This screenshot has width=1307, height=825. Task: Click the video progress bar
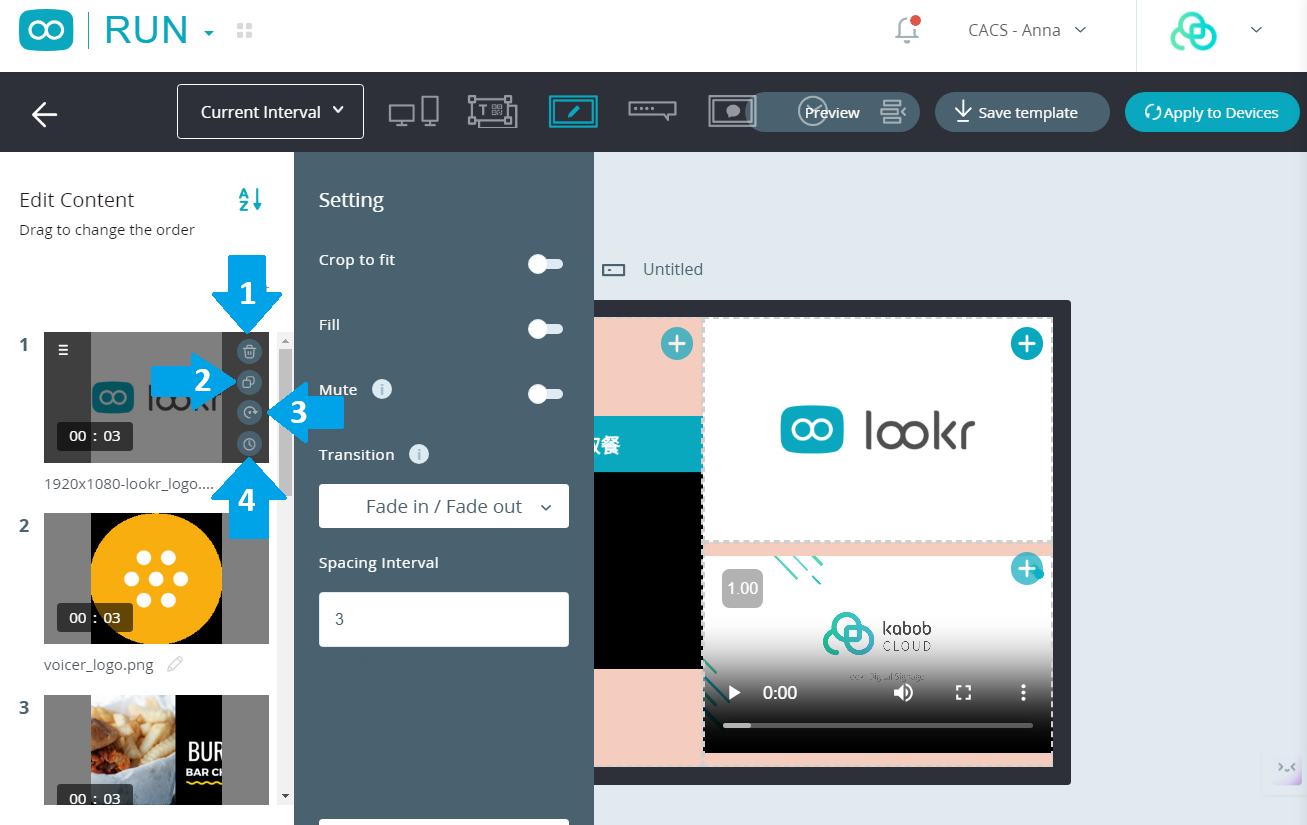coord(878,725)
